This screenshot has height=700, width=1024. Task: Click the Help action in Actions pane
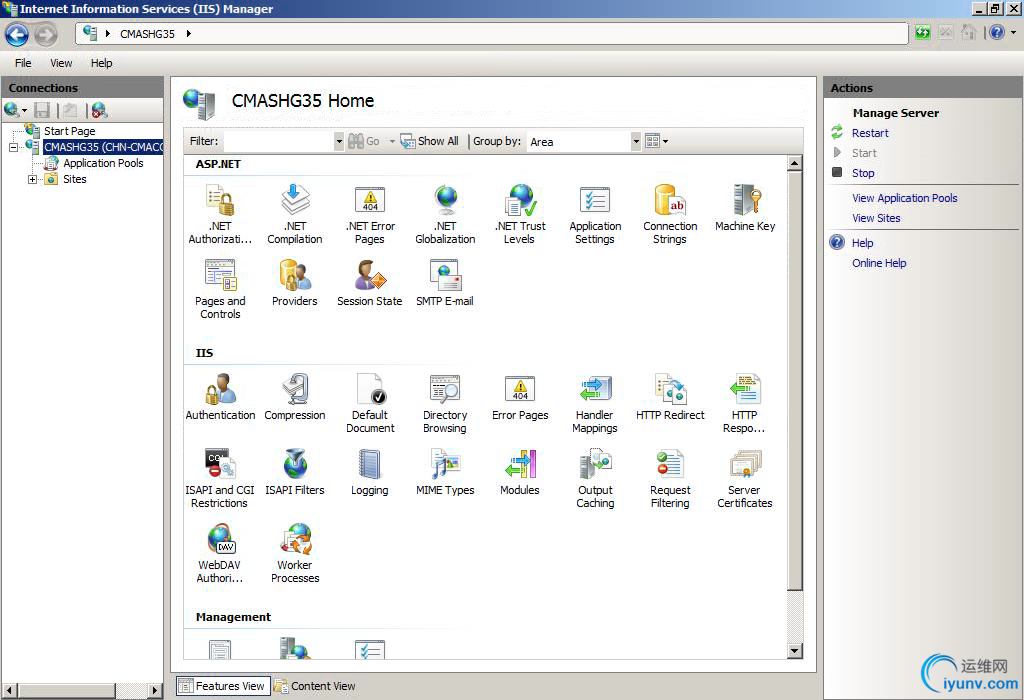pyautogui.click(x=862, y=243)
